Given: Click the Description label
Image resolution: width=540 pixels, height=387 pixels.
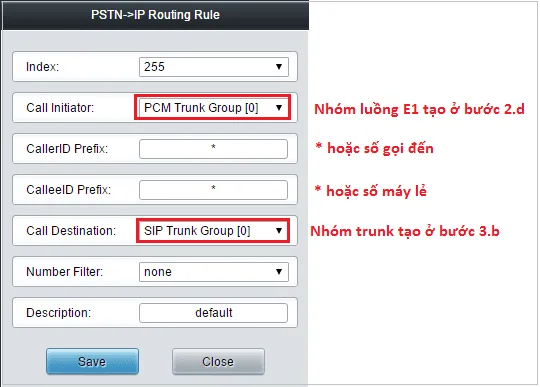Looking at the screenshot, I should (59, 313).
